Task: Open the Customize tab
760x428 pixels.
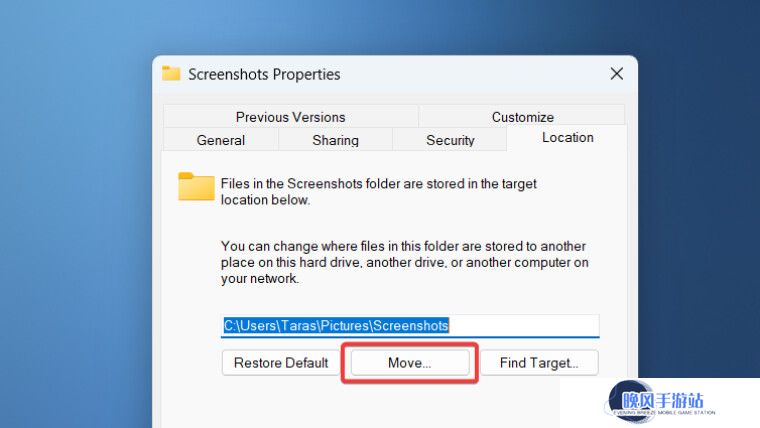Action: (x=522, y=117)
